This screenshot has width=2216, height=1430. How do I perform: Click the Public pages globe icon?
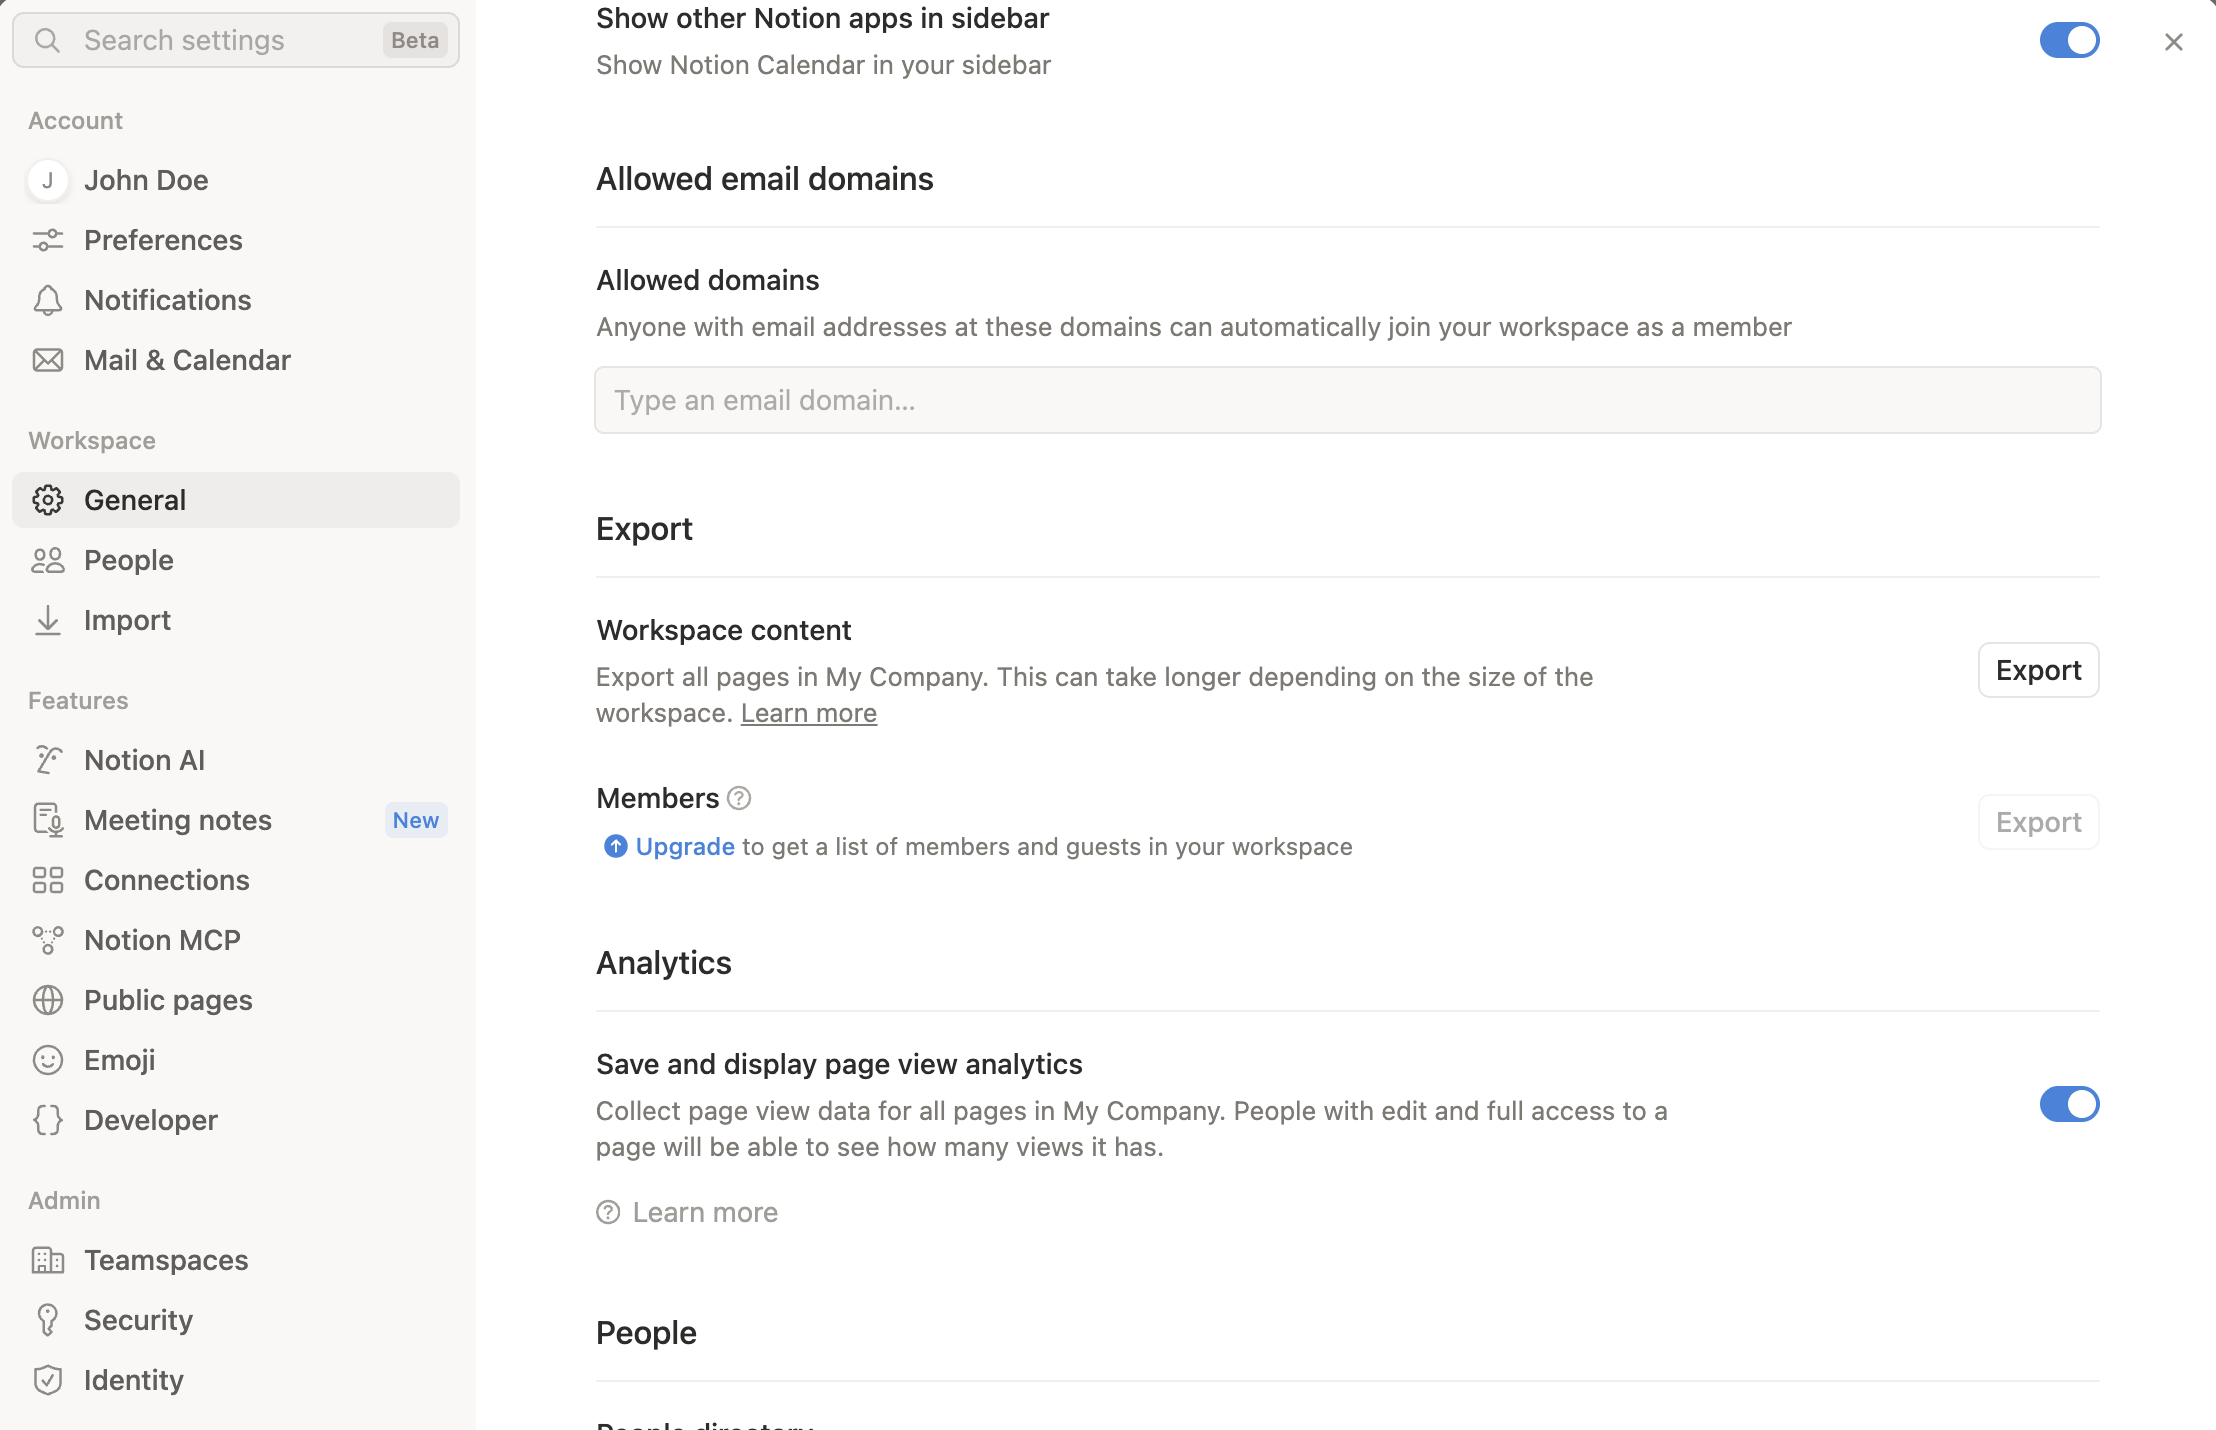click(x=48, y=1000)
